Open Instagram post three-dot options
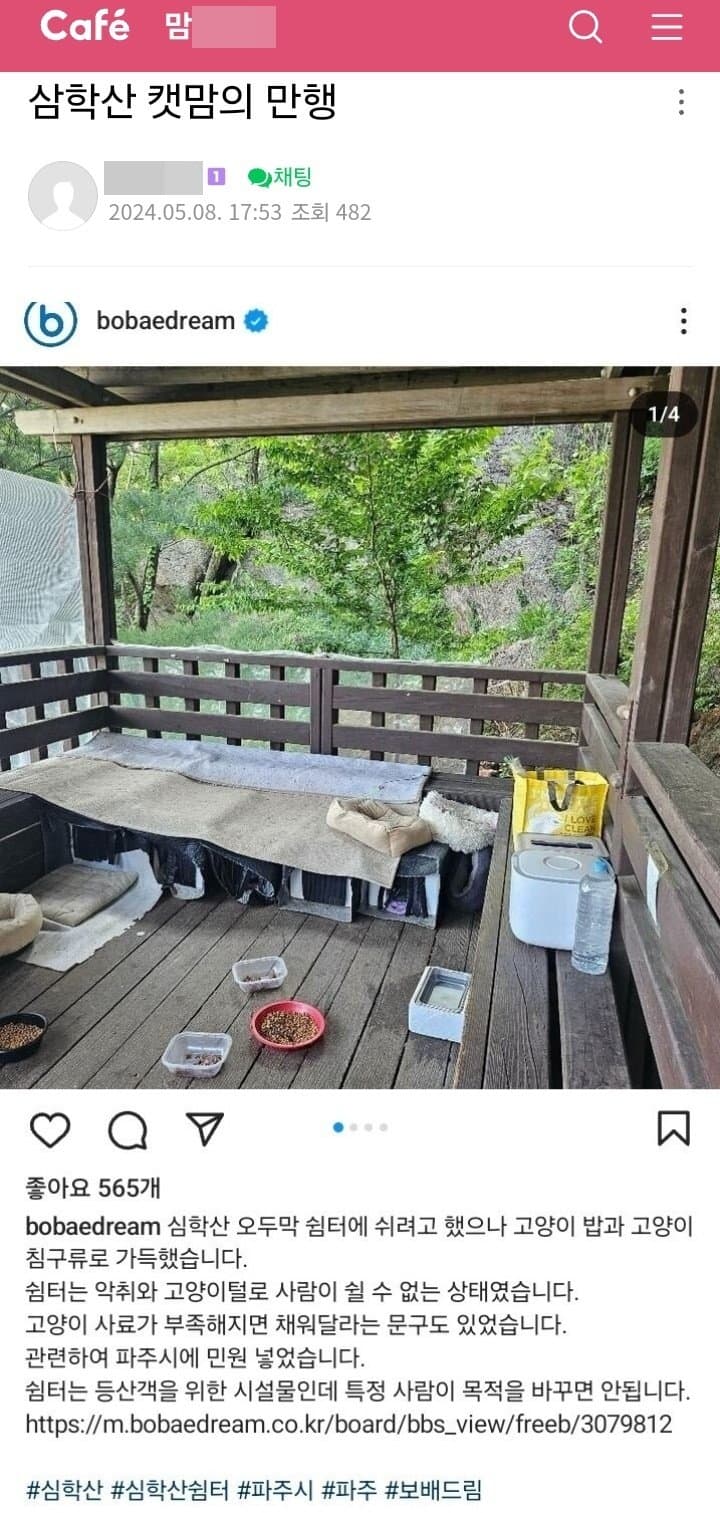This screenshot has height=1513, width=720. coord(683,321)
